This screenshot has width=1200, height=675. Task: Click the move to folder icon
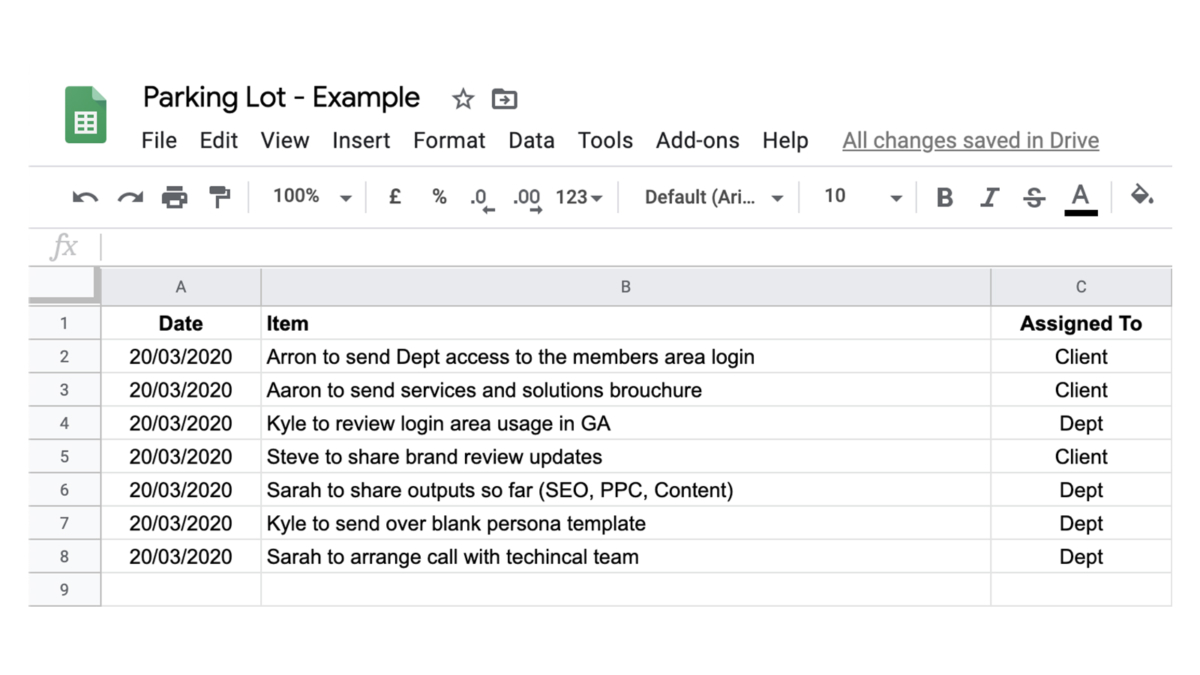click(504, 99)
